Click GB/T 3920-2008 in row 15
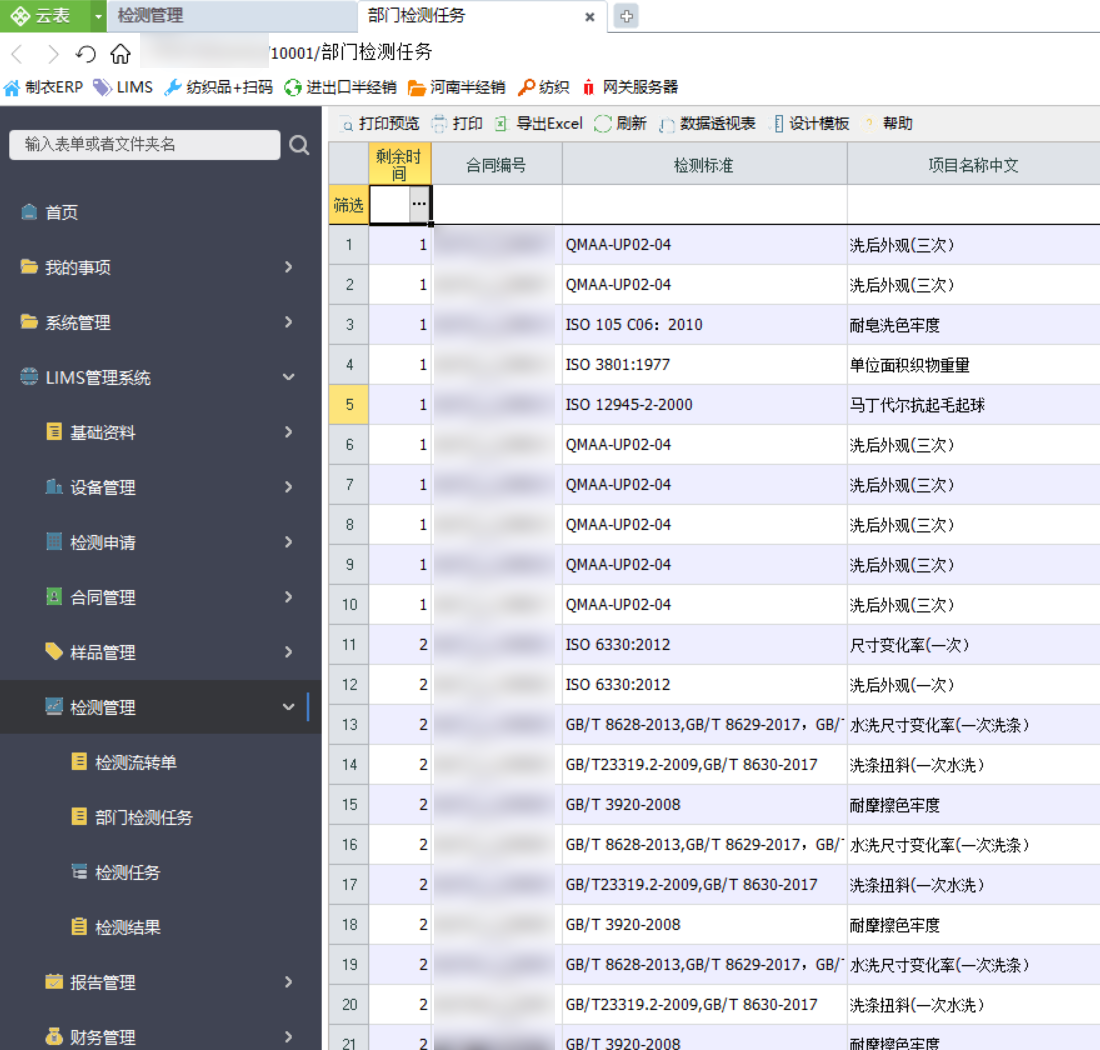The height and width of the screenshot is (1050, 1100). [x=704, y=805]
